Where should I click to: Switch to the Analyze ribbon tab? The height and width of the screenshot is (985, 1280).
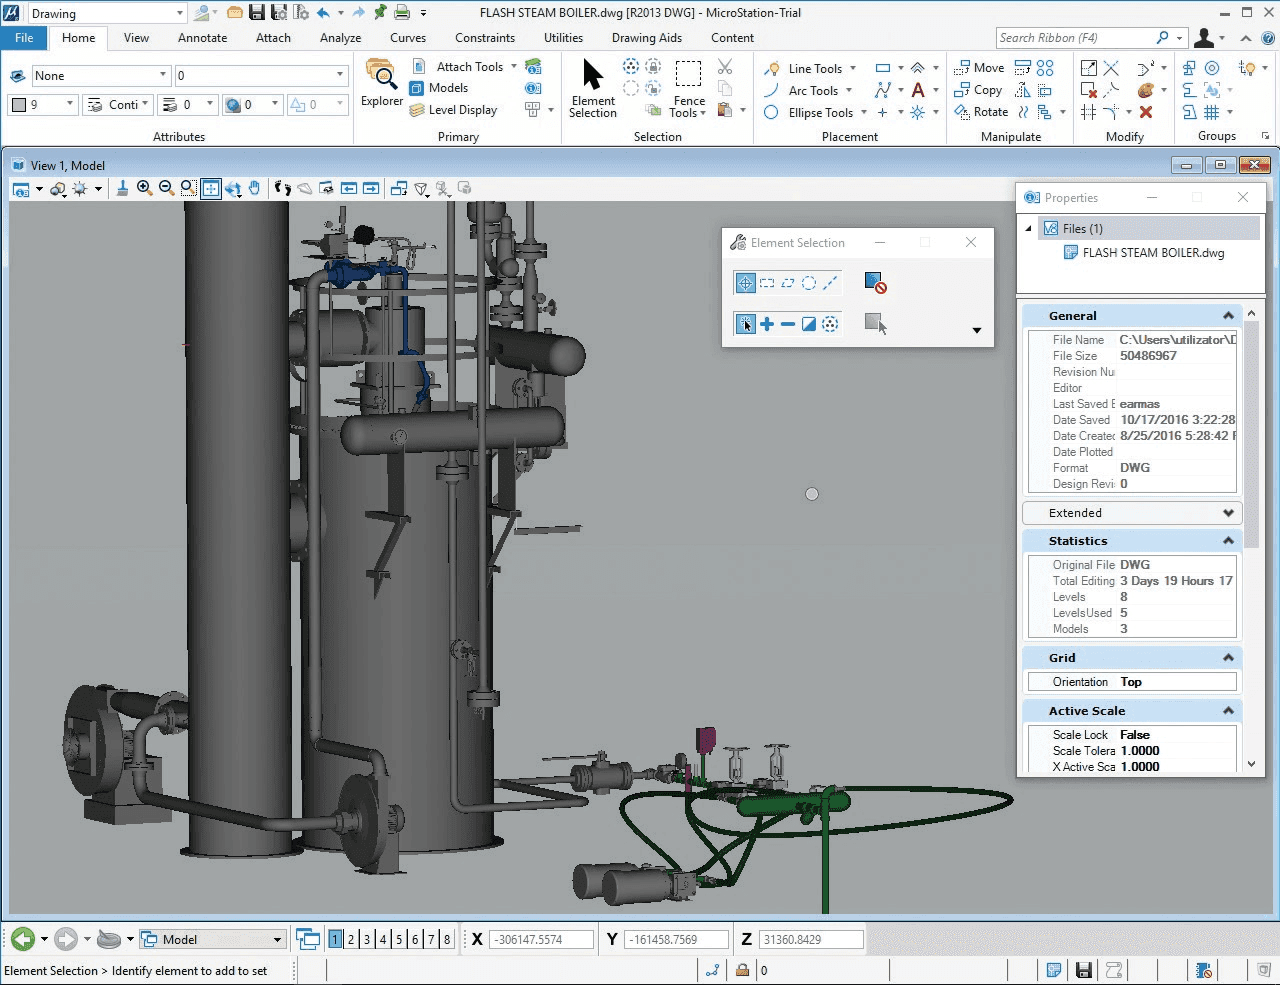pos(340,38)
